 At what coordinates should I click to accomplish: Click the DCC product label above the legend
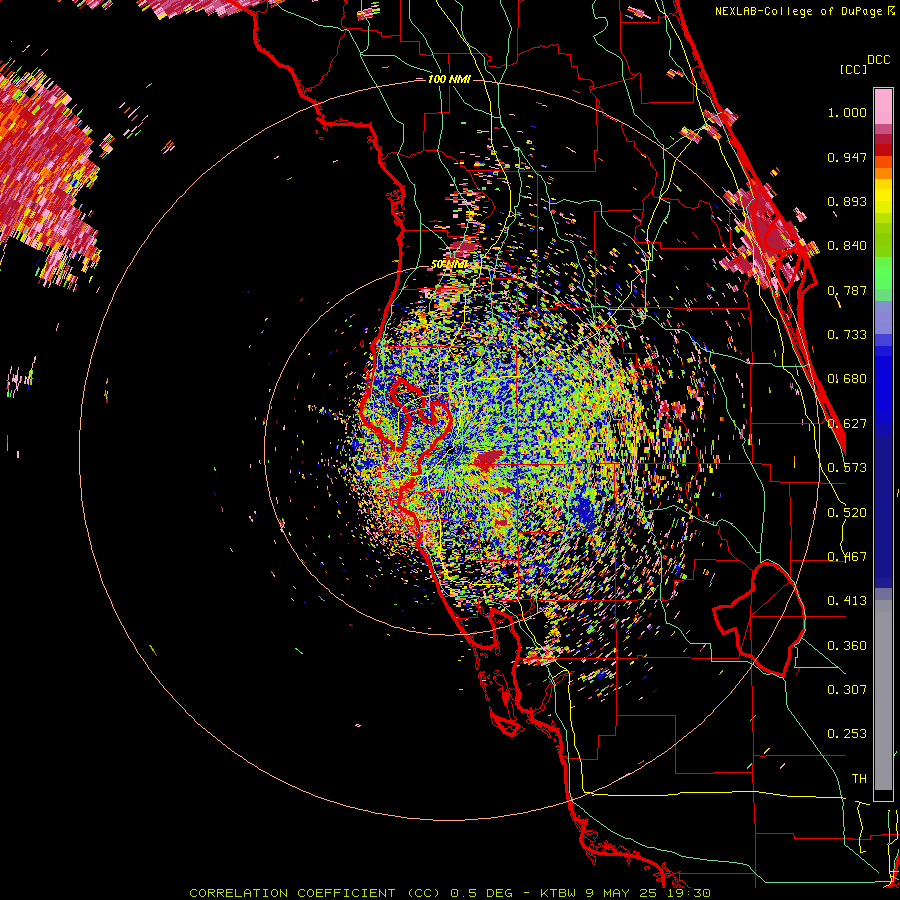[x=878, y=59]
